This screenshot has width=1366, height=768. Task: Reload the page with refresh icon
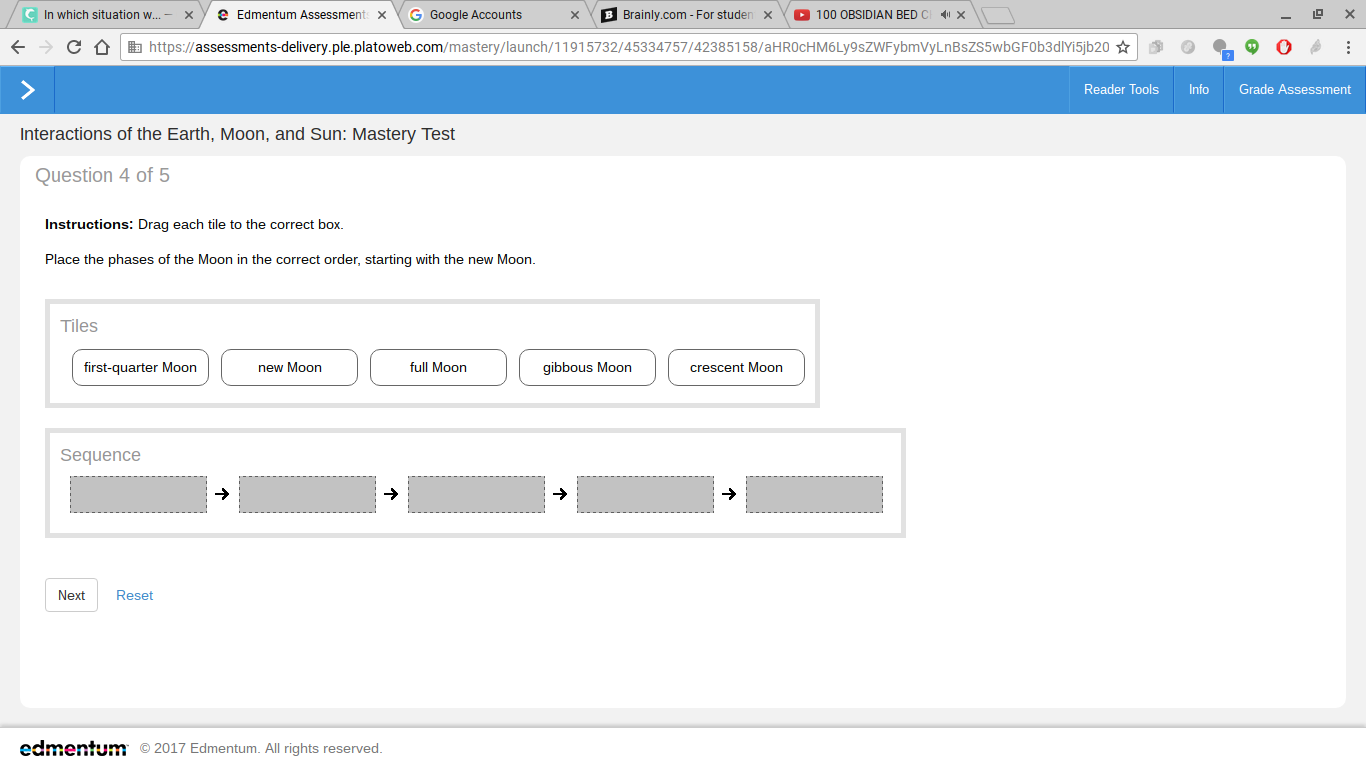coord(74,47)
